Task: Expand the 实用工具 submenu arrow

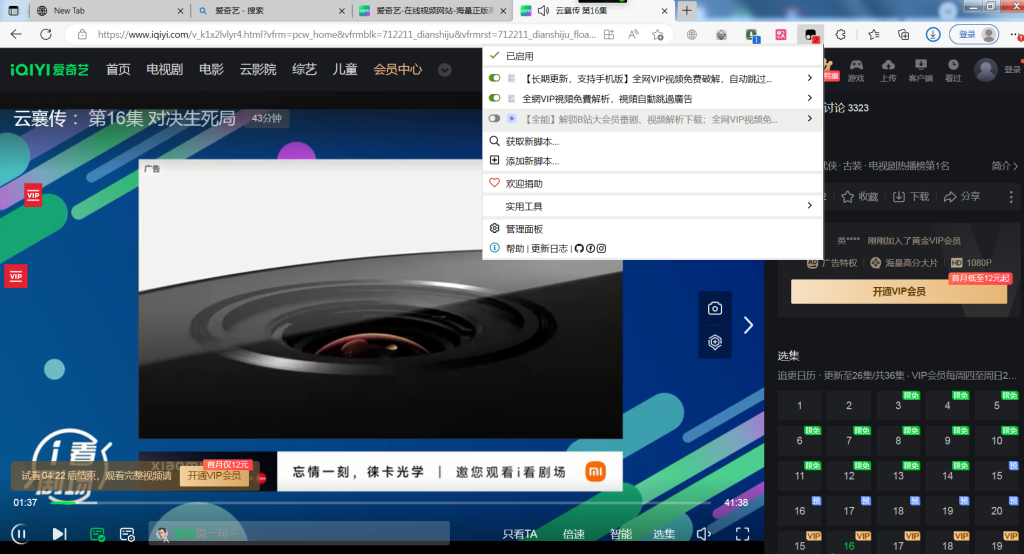Action: coord(810,206)
